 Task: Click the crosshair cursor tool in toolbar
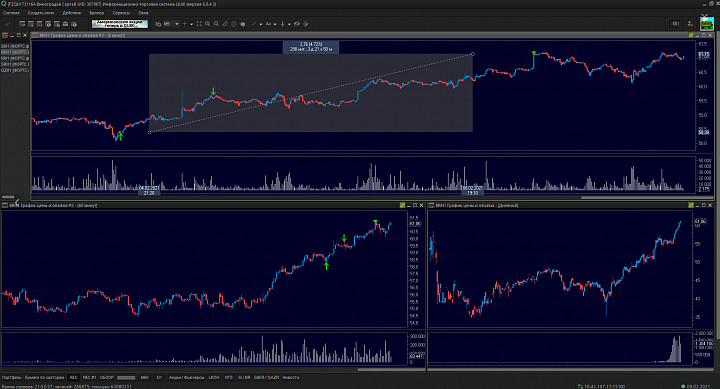click(x=185, y=23)
